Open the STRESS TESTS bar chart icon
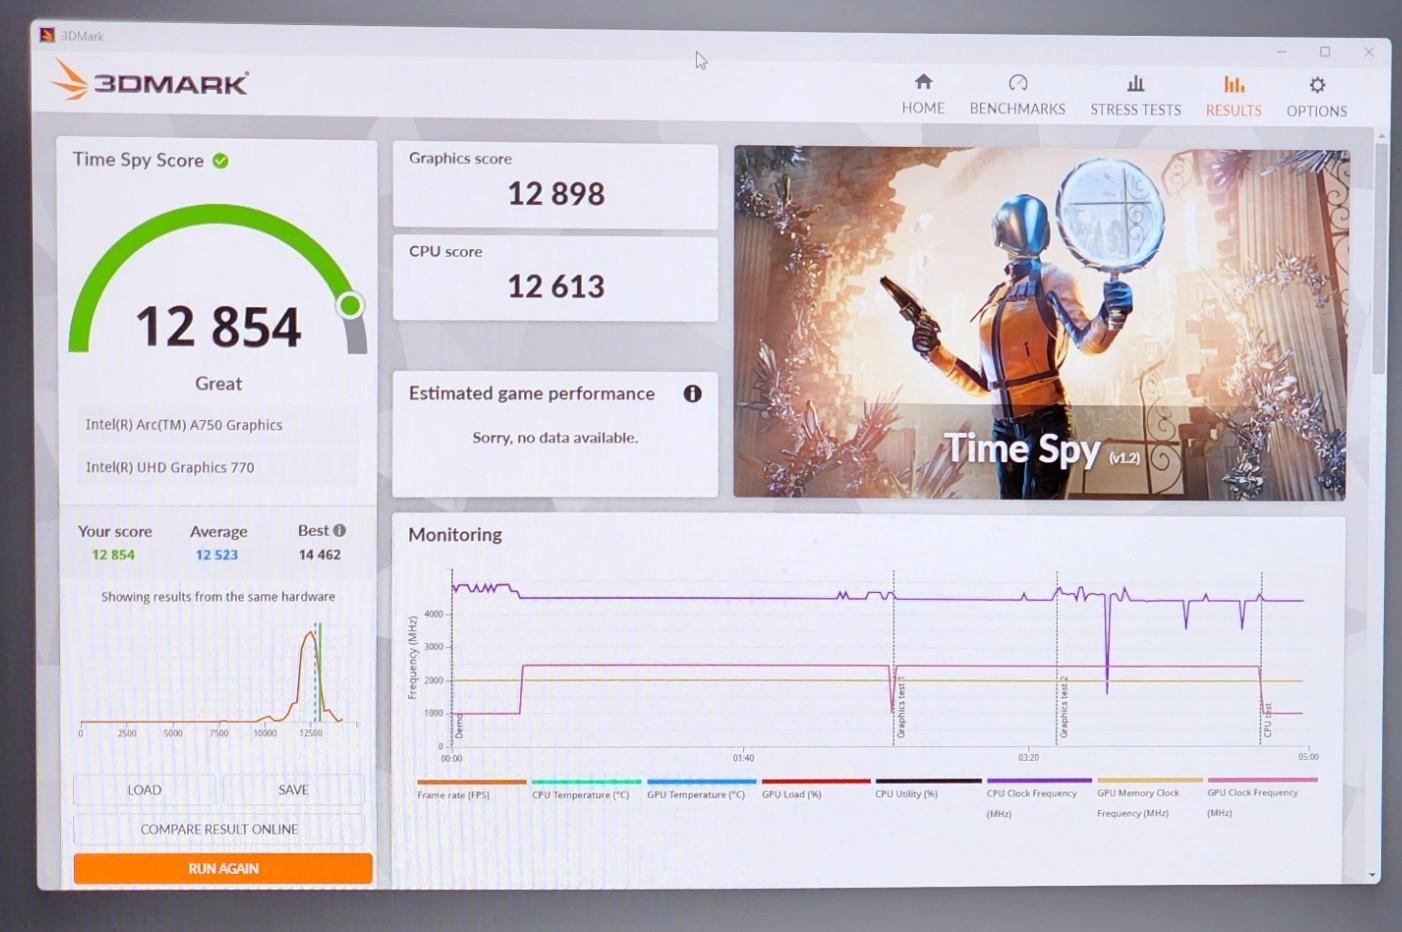 click(1136, 84)
